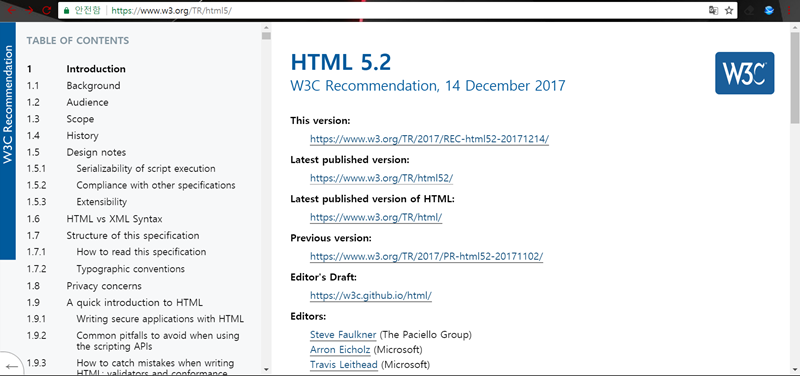Open the browser three-dot menu

coord(789,10)
